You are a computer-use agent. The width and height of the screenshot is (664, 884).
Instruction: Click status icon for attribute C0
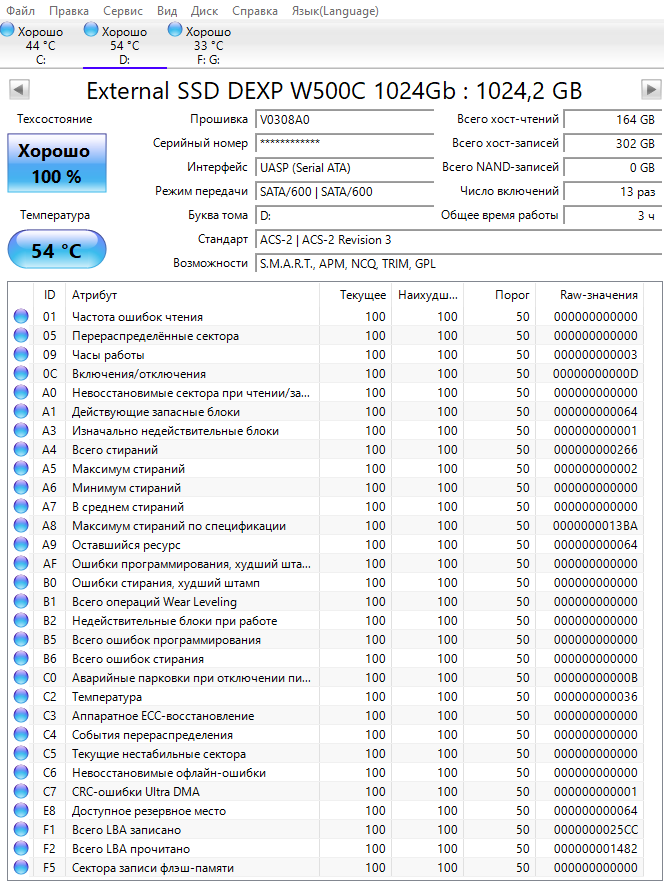tap(21, 678)
